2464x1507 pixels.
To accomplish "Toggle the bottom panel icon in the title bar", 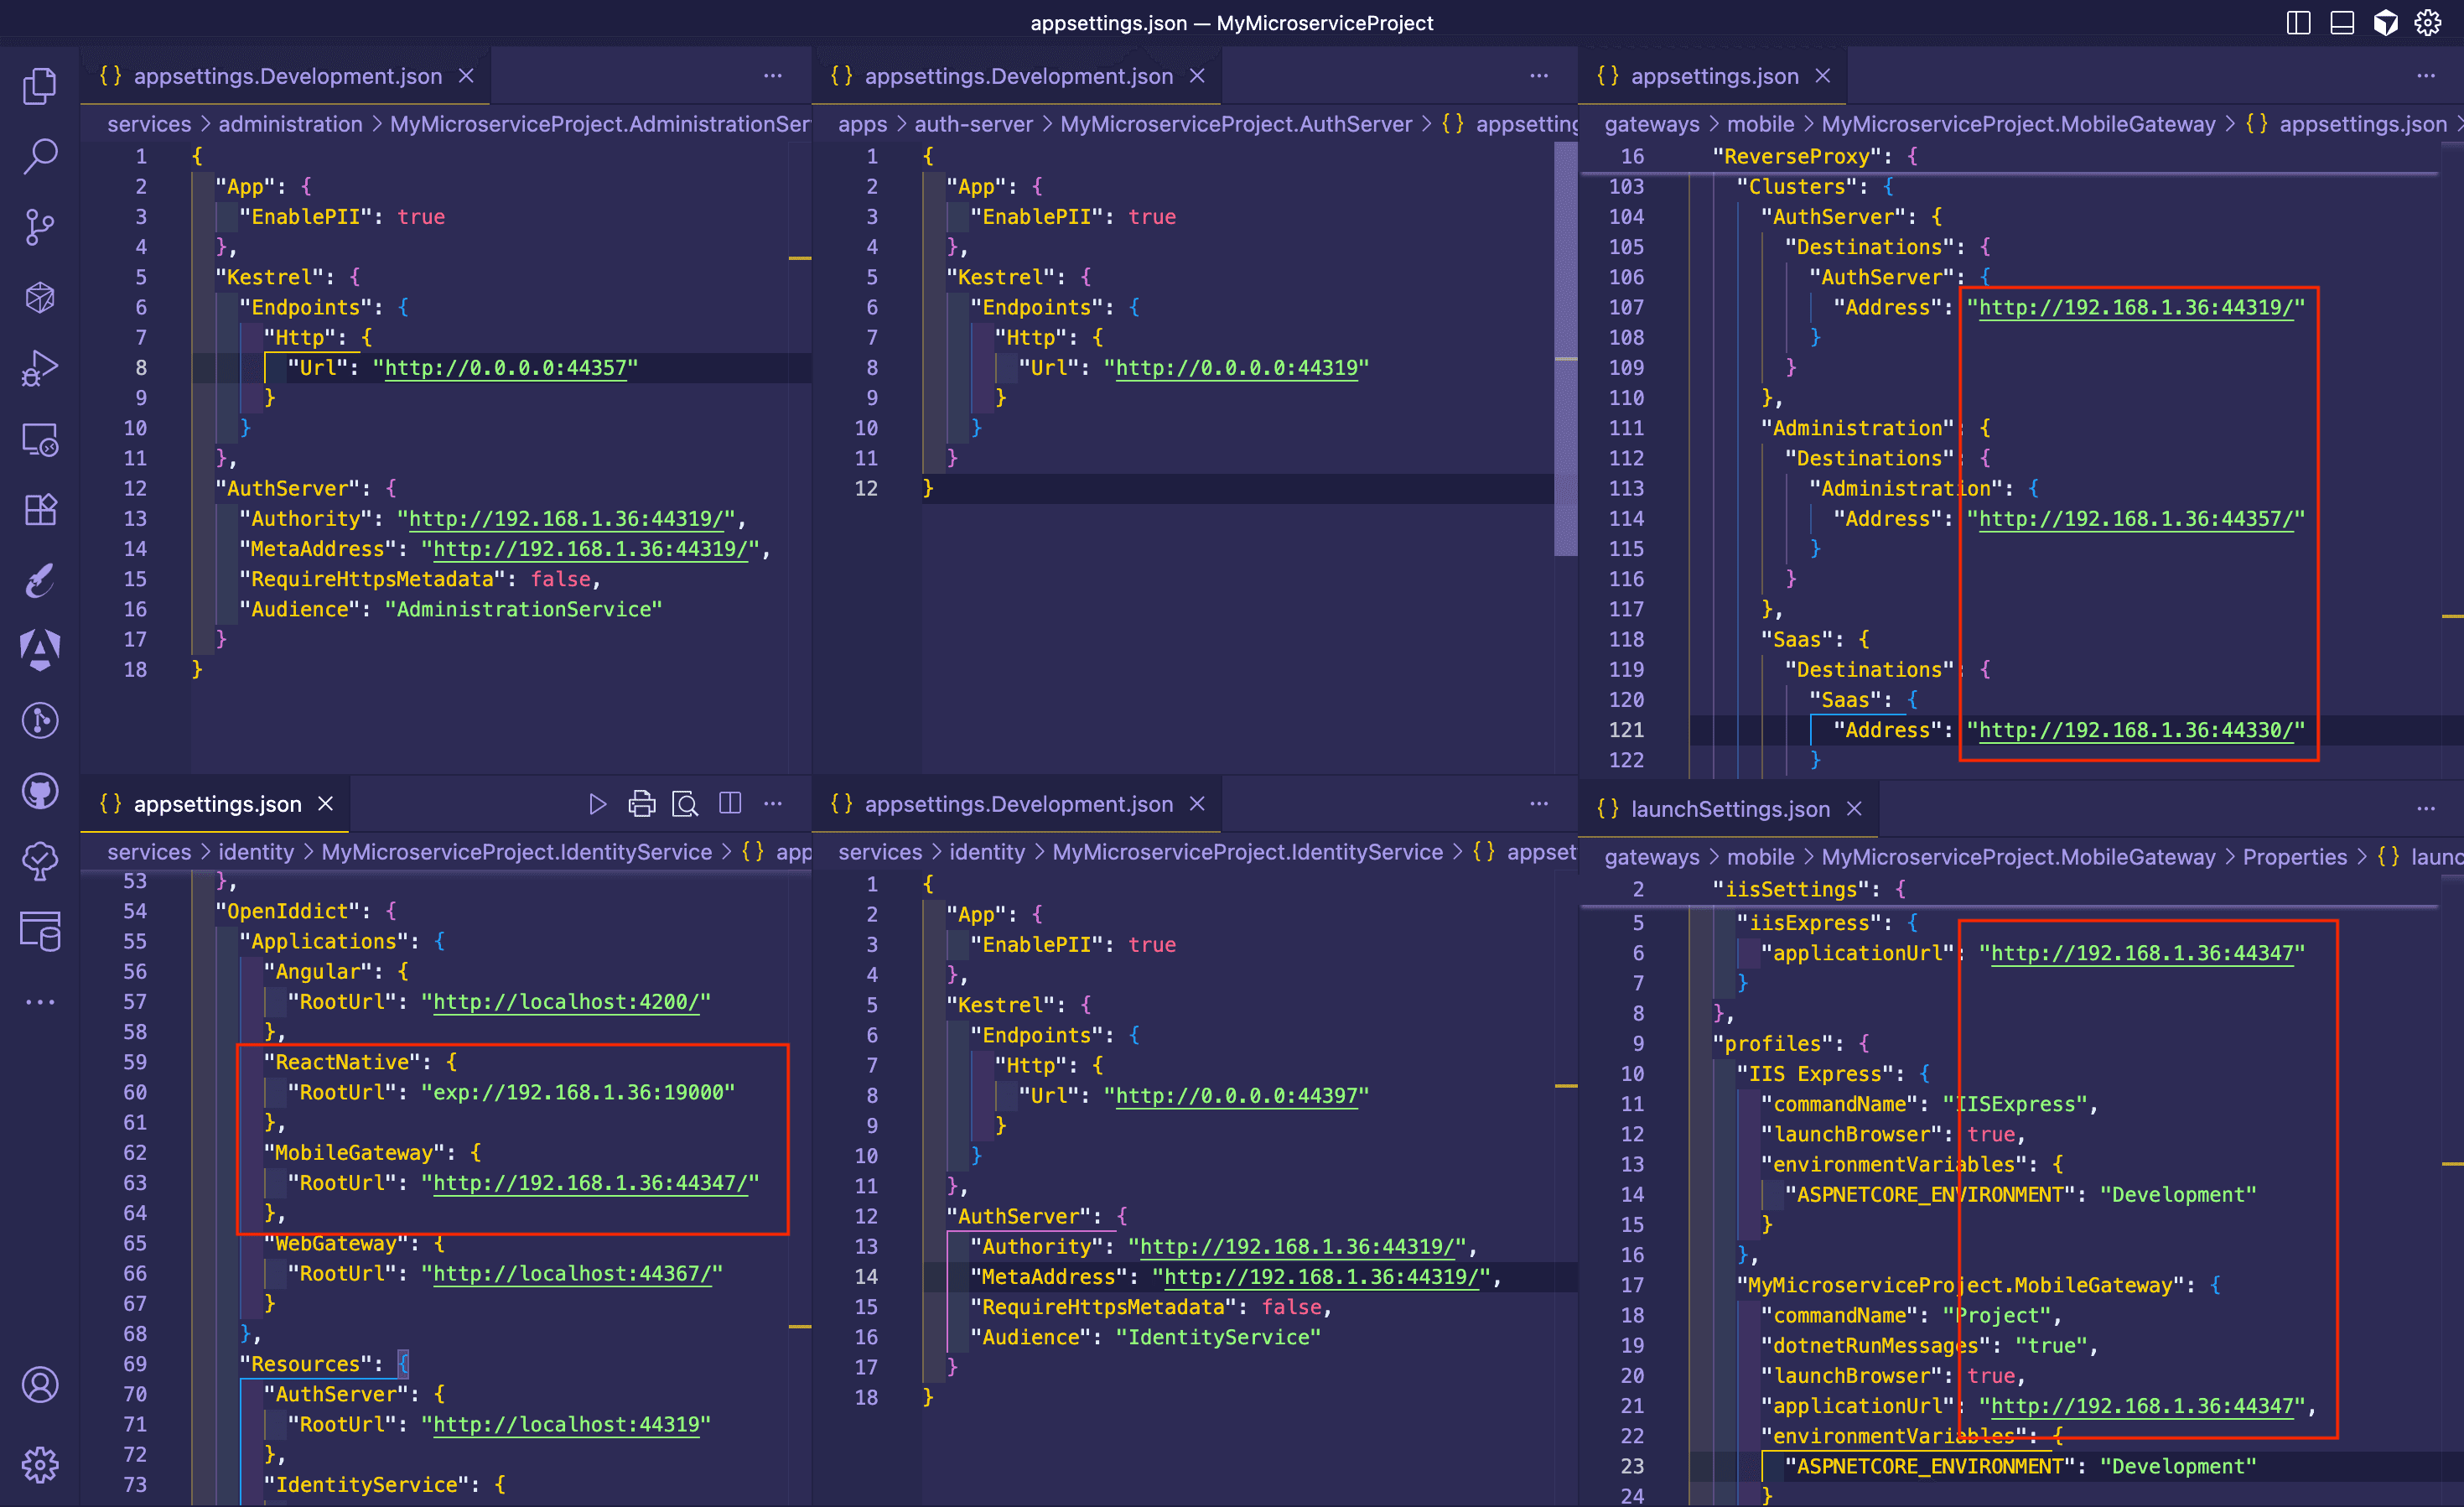I will pyautogui.click(x=2342, y=22).
